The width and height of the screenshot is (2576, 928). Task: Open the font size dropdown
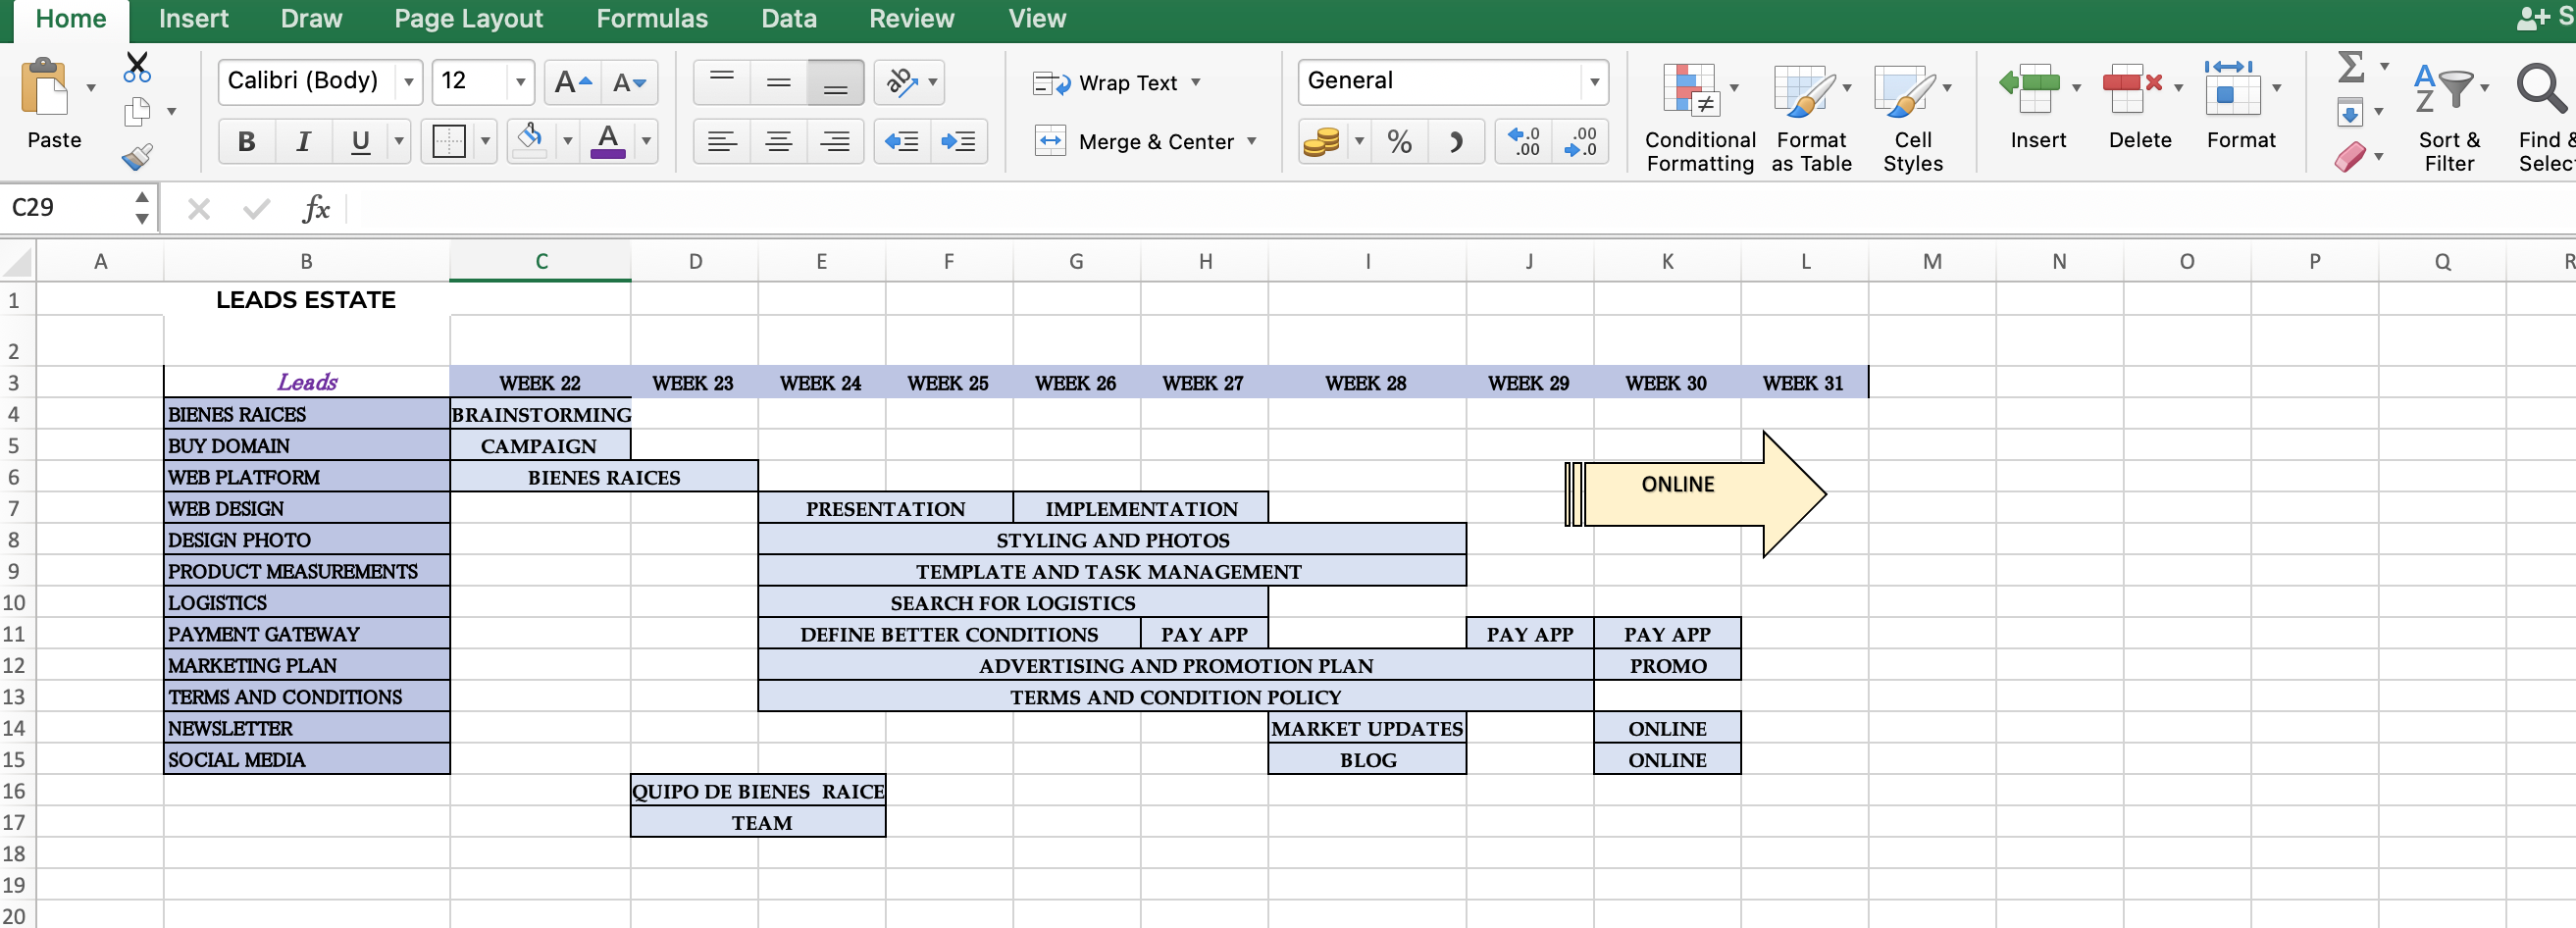click(x=520, y=82)
